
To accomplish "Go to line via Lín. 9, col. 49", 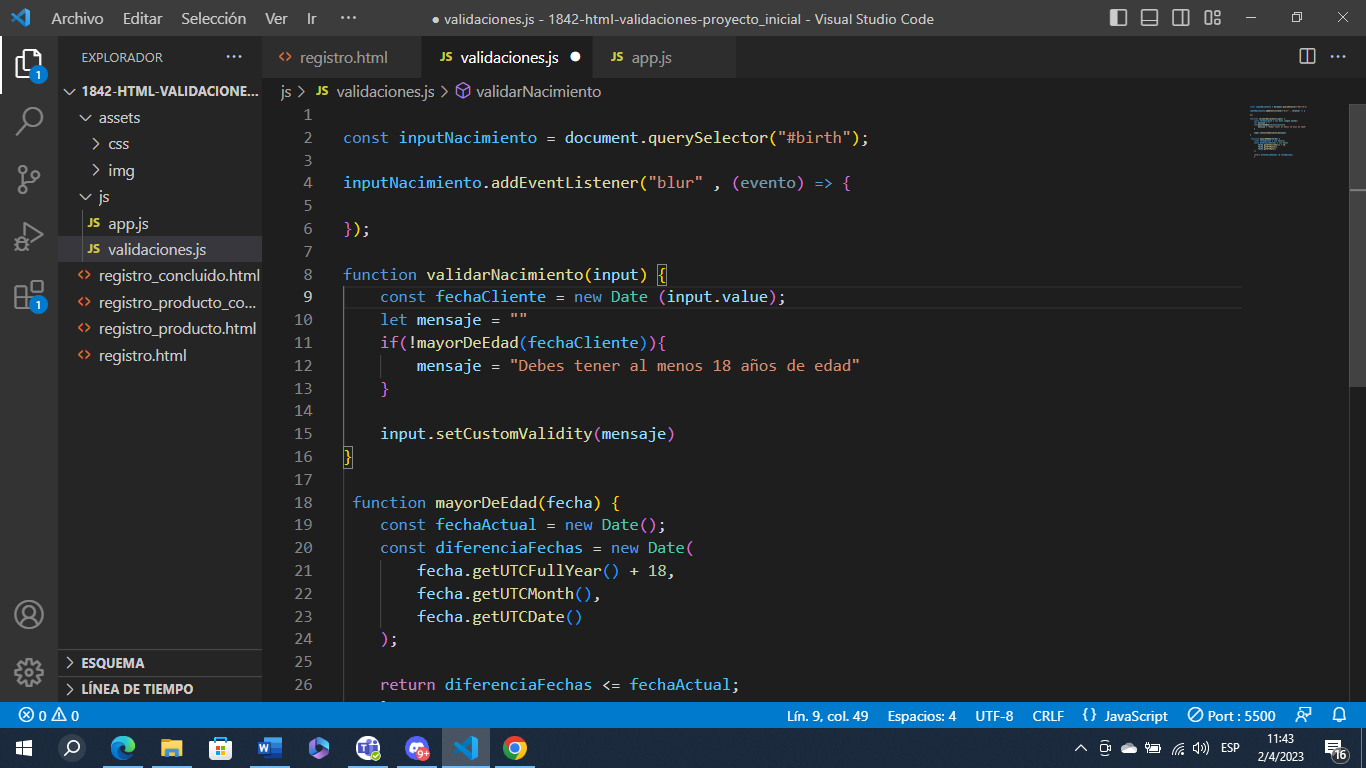I will coord(827,716).
